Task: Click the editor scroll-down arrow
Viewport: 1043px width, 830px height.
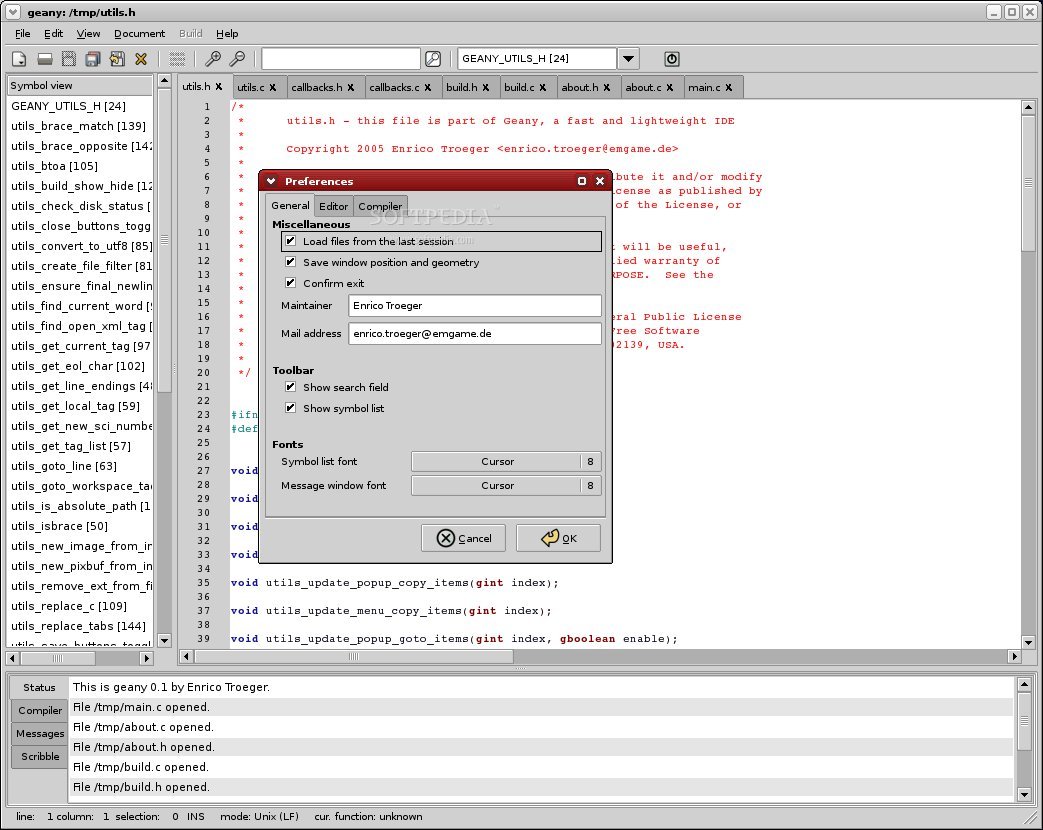Action: 1028,642
